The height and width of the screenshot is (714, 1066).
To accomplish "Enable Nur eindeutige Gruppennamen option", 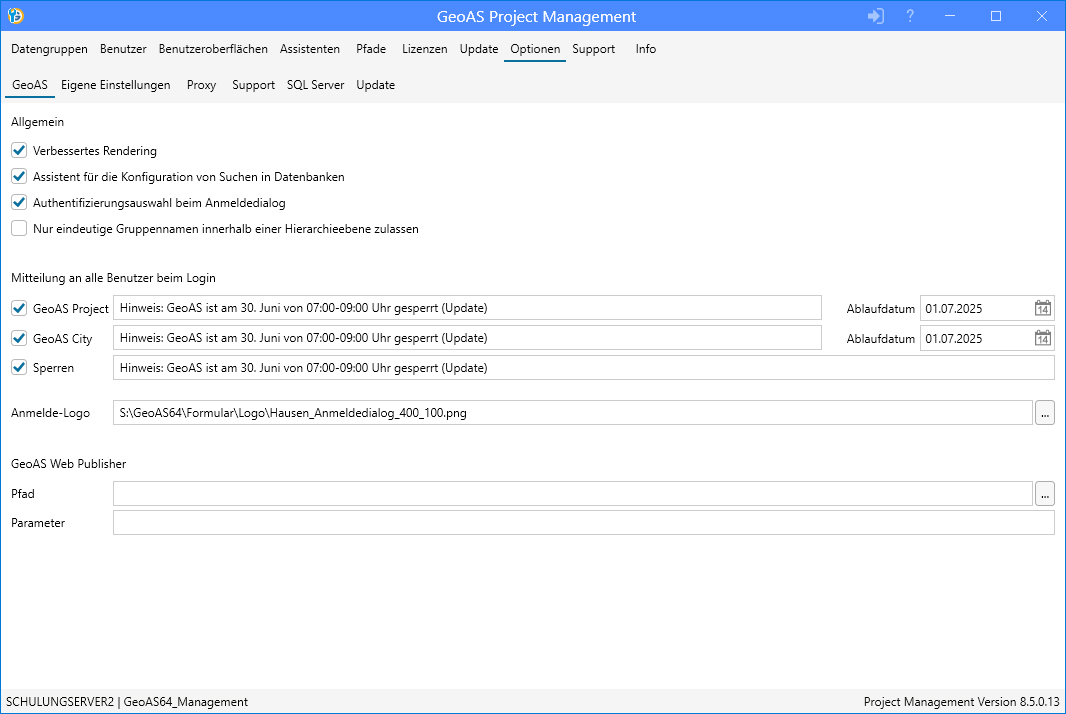I will [x=19, y=228].
